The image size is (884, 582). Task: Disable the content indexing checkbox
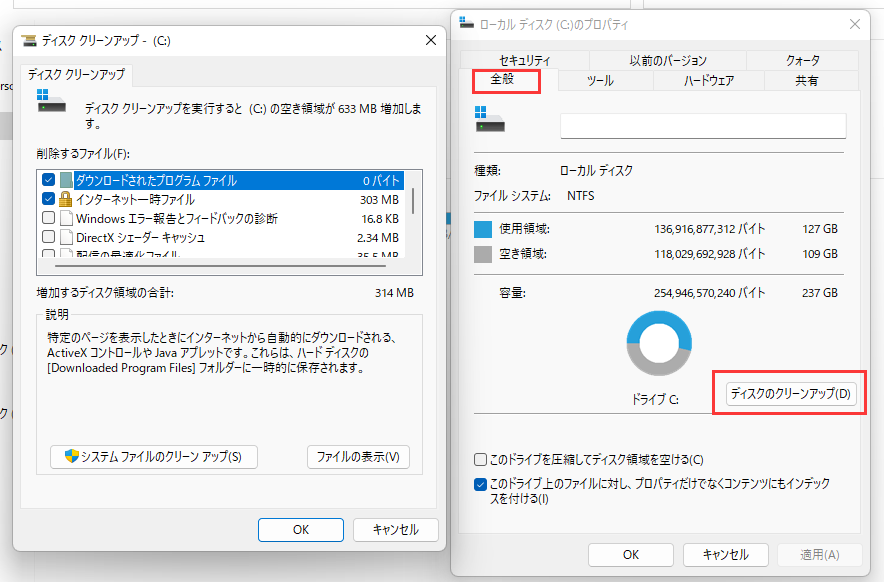tap(478, 483)
